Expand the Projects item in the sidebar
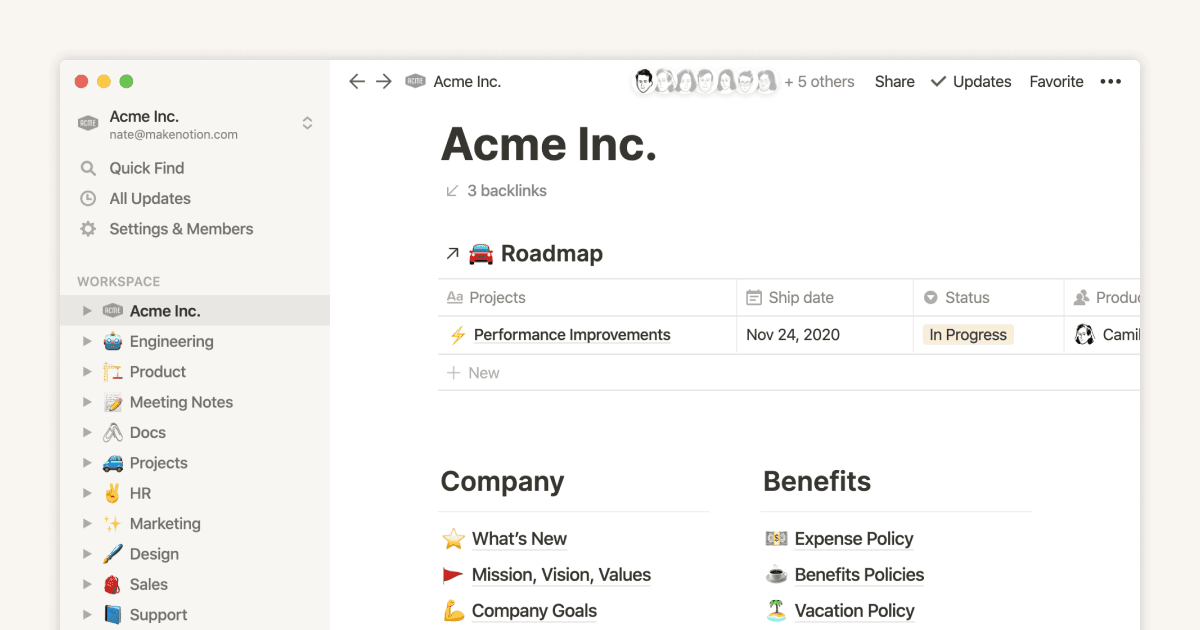Image resolution: width=1200 pixels, height=630 pixels. click(87, 462)
